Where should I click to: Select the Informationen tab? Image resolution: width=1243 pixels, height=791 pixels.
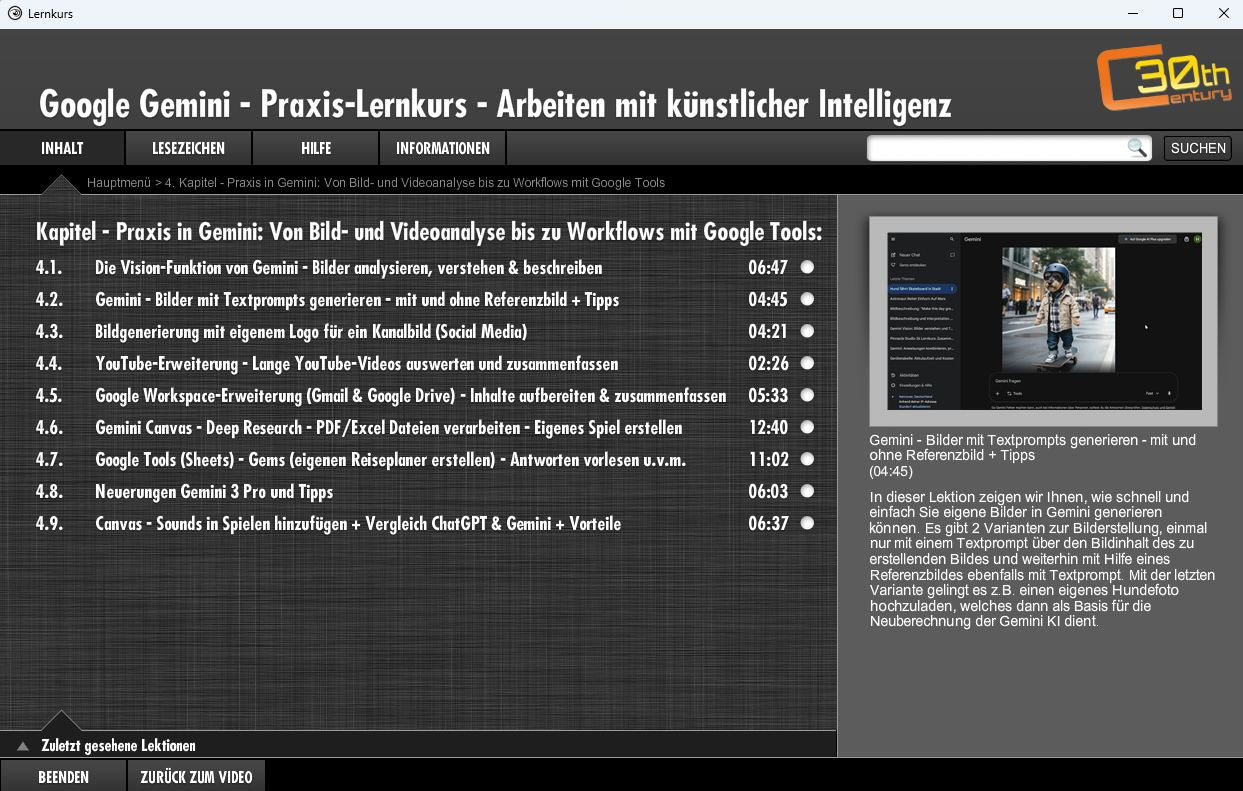click(442, 148)
